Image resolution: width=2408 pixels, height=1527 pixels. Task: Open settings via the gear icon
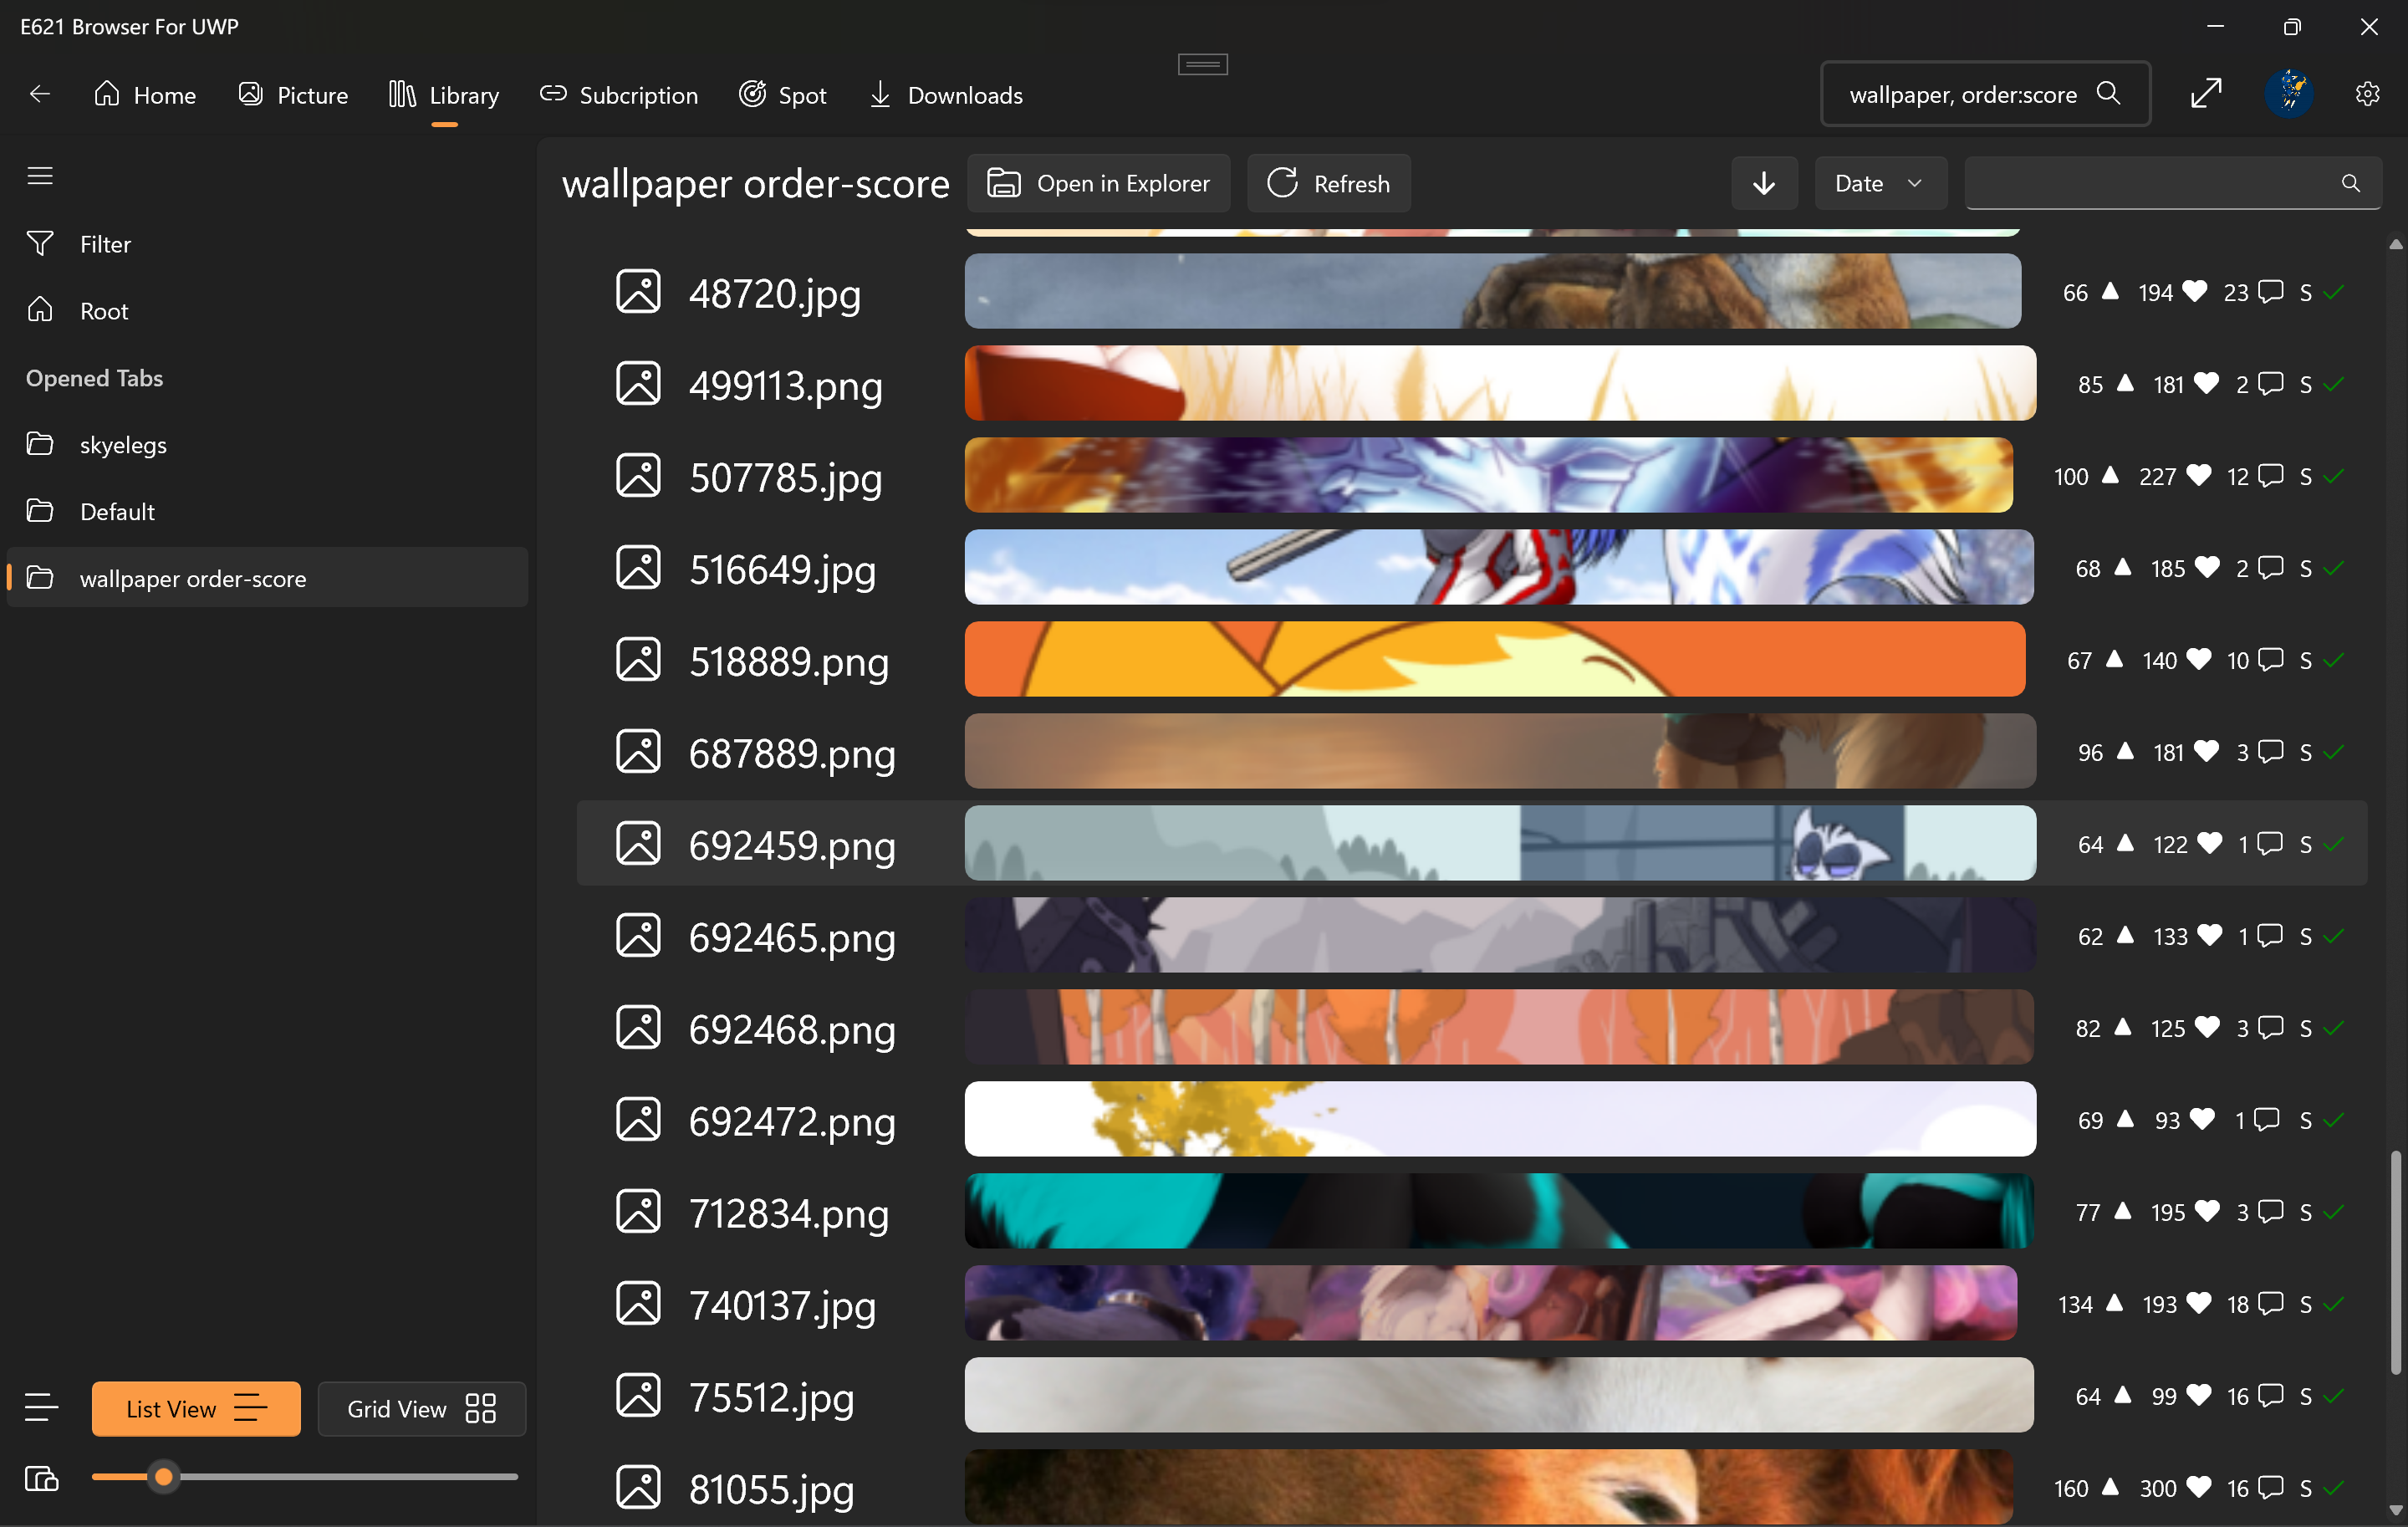click(2366, 94)
